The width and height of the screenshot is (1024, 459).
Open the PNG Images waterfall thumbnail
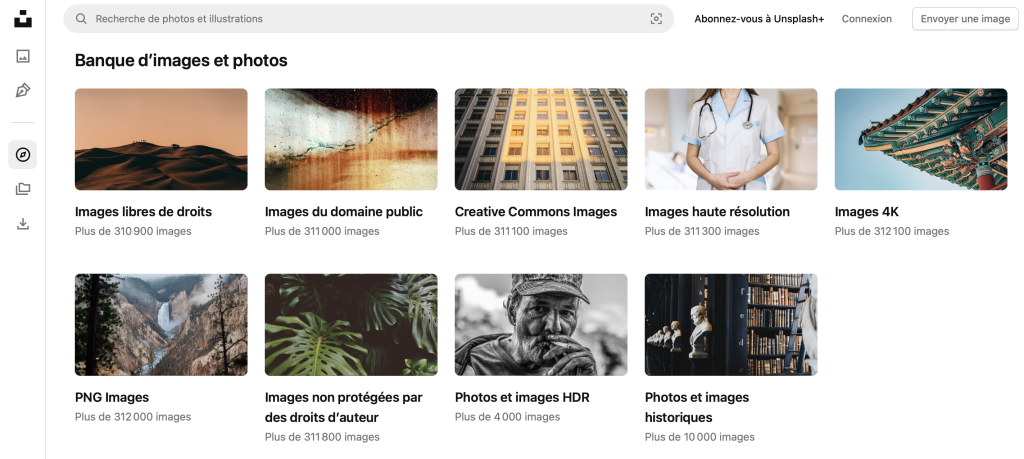coord(161,325)
